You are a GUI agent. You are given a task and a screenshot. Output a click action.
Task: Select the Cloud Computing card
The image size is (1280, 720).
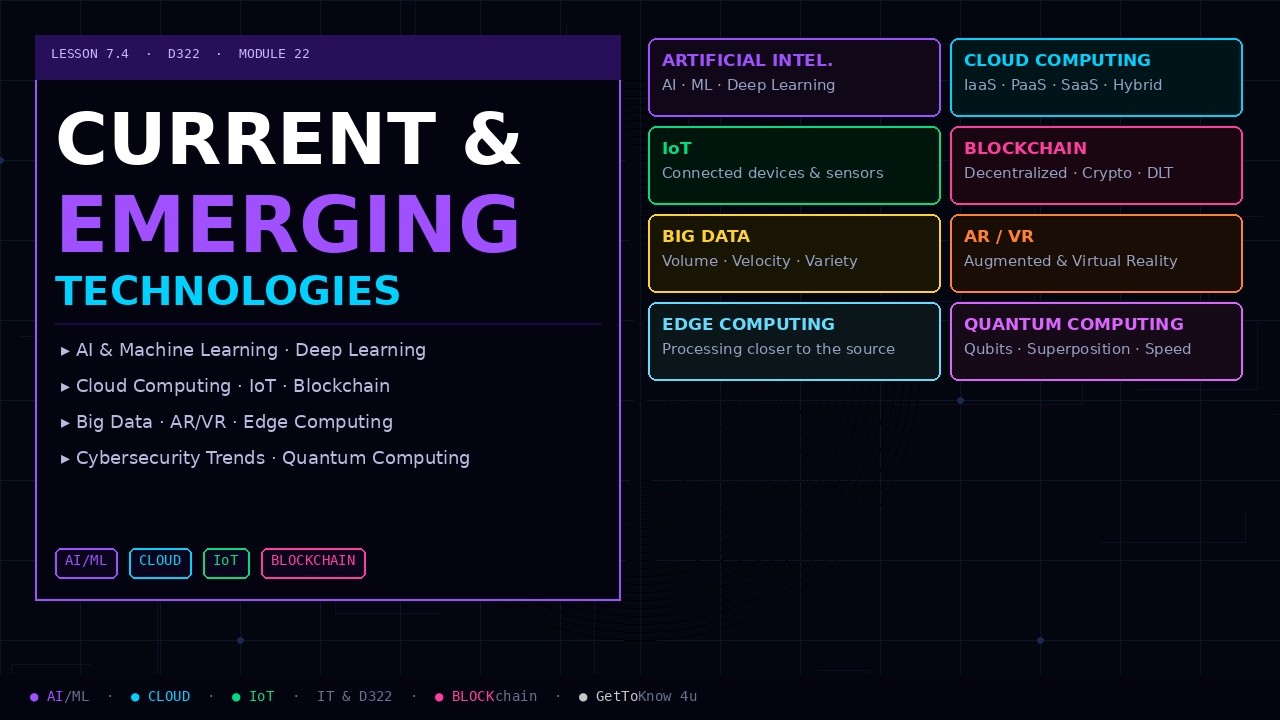click(1096, 78)
